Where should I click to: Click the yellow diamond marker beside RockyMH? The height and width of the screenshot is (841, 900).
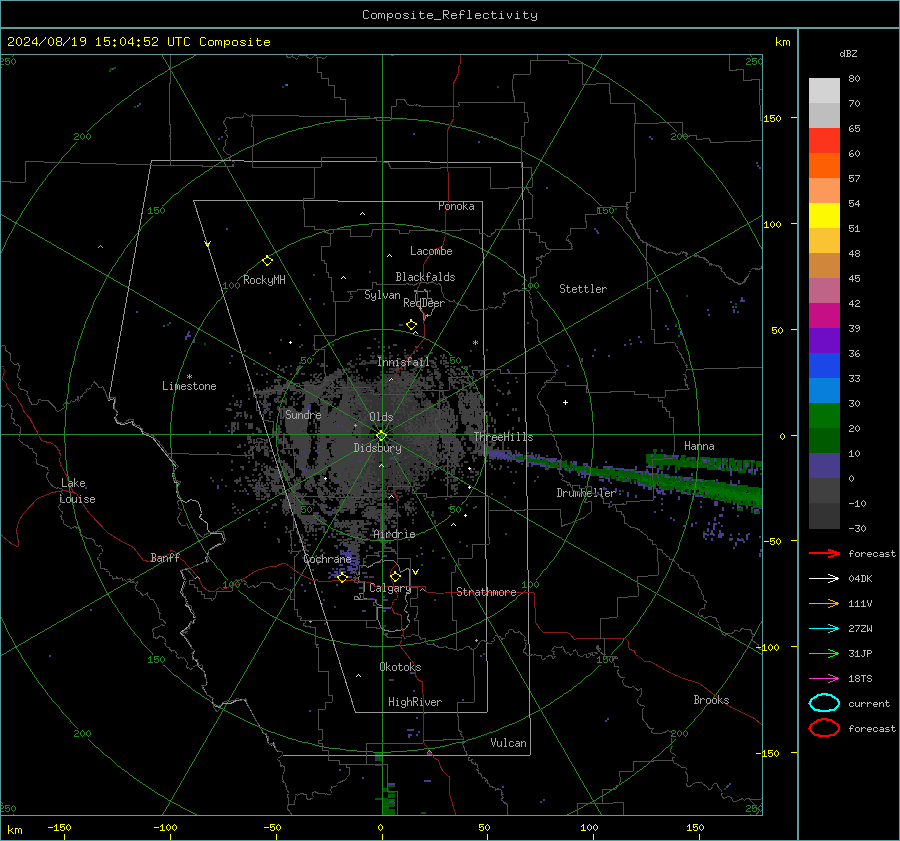pos(267,261)
